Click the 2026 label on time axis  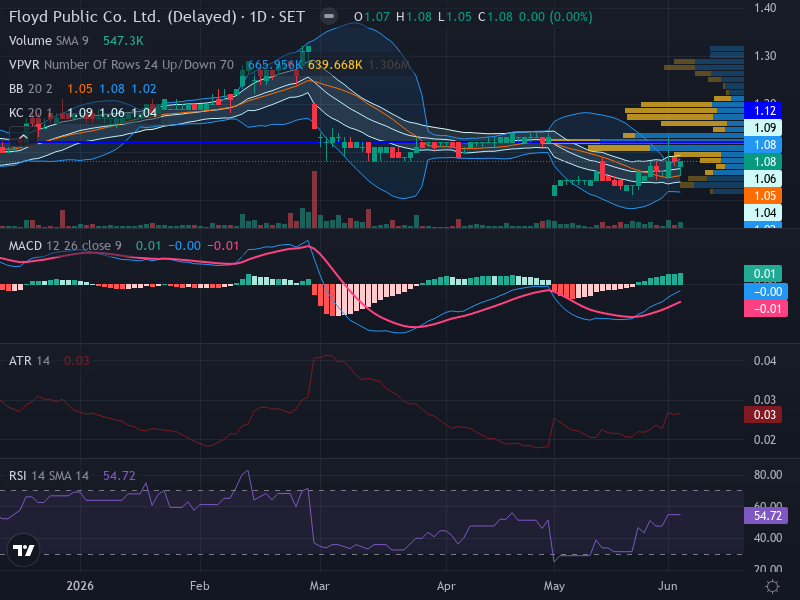[80, 586]
